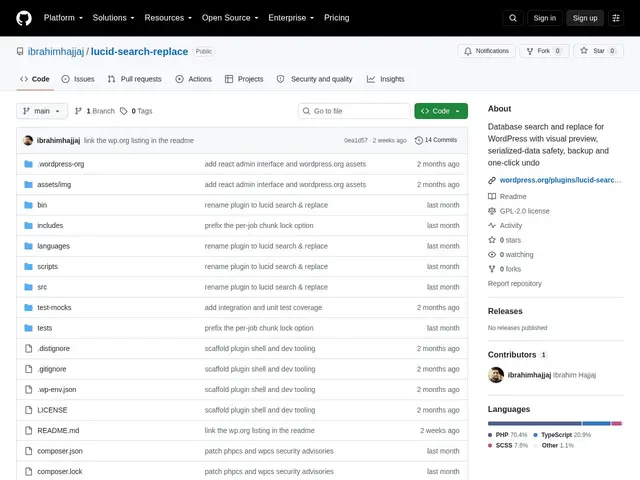Click the 0 forks link in About
The width and height of the screenshot is (640, 480).
pos(510,269)
